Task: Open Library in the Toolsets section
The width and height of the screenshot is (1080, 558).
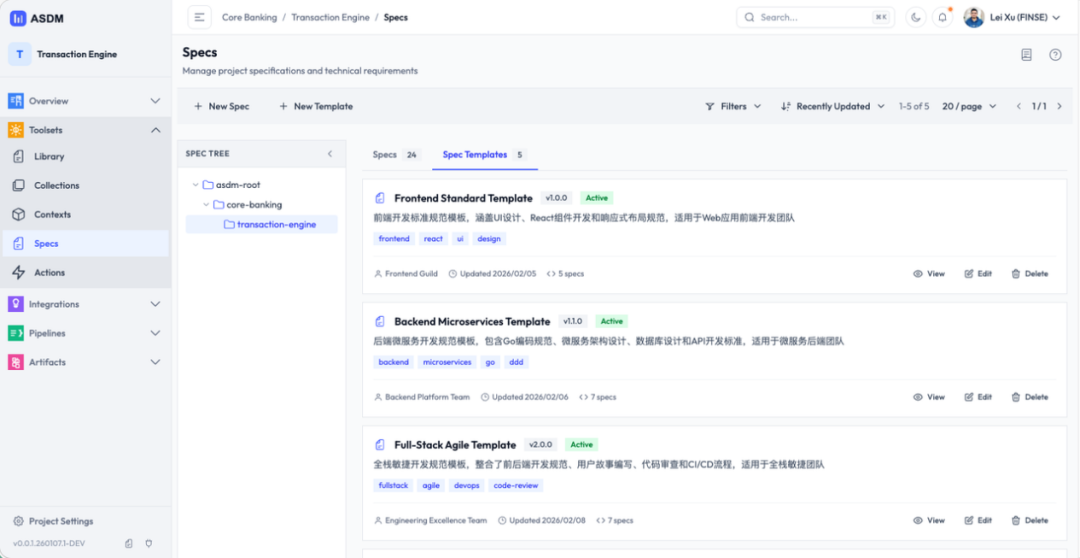Action: pos(85,156)
